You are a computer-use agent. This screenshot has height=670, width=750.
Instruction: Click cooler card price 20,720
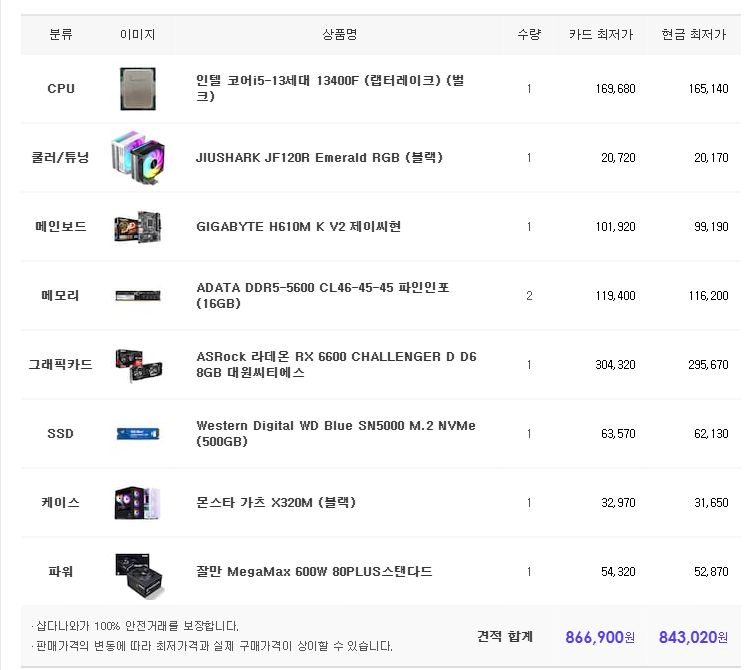click(x=618, y=157)
